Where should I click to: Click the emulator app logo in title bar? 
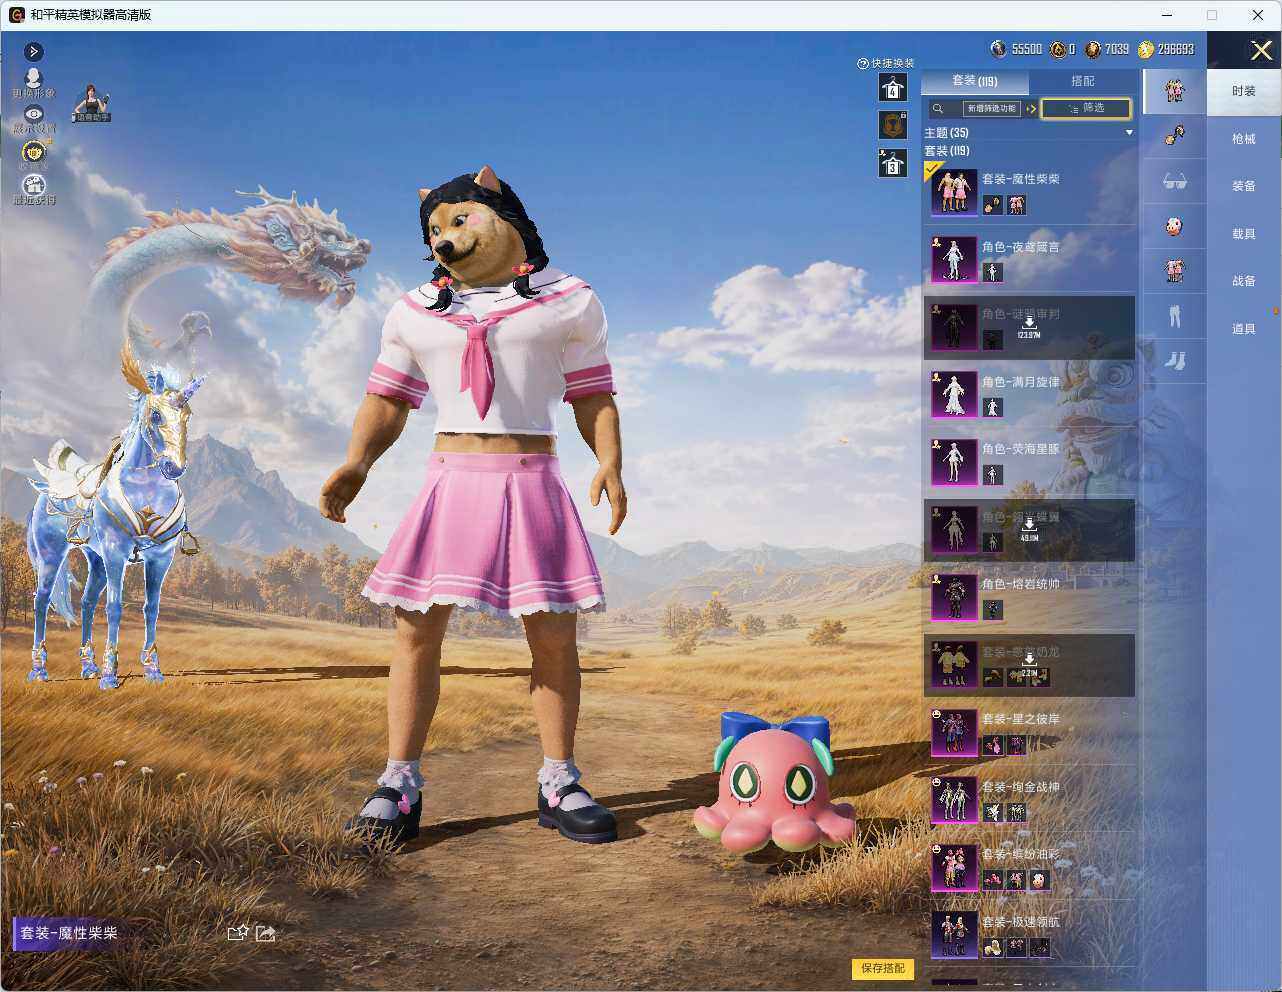(x=16, y=15)
